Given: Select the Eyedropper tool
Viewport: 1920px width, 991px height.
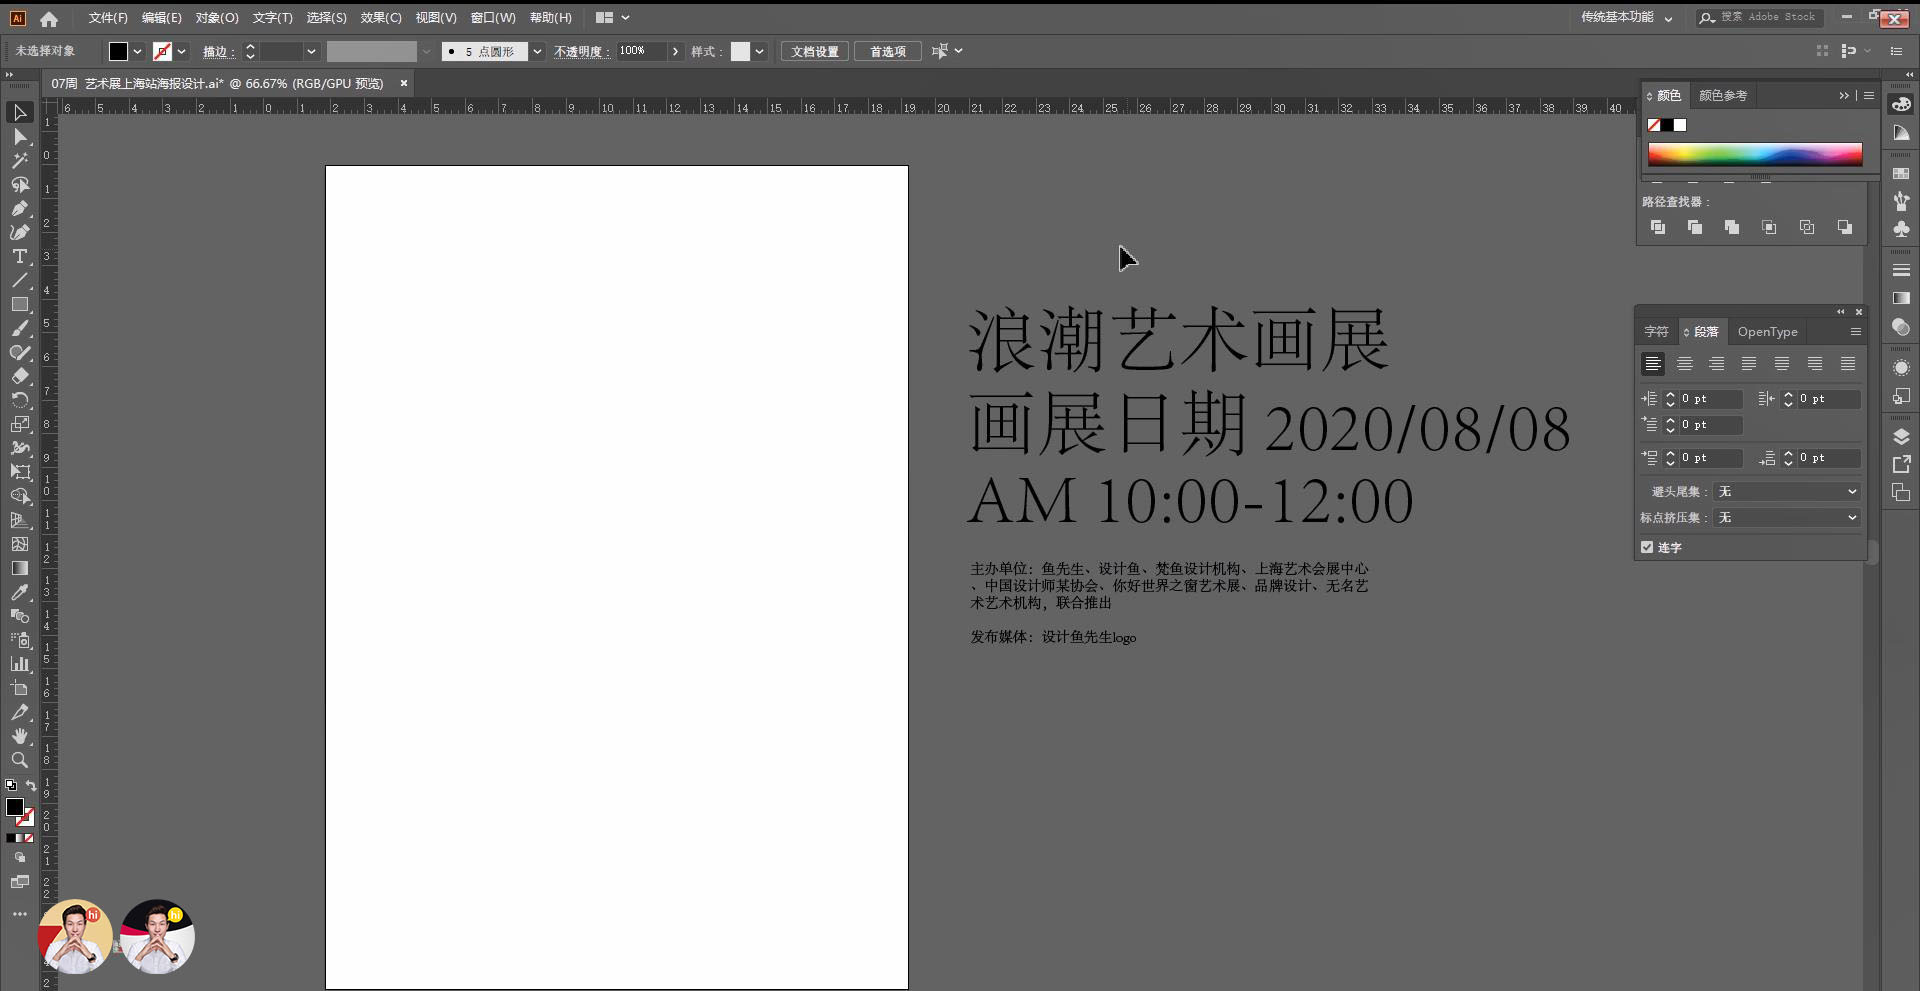Looking at the screenshot, I should (20, 592).
